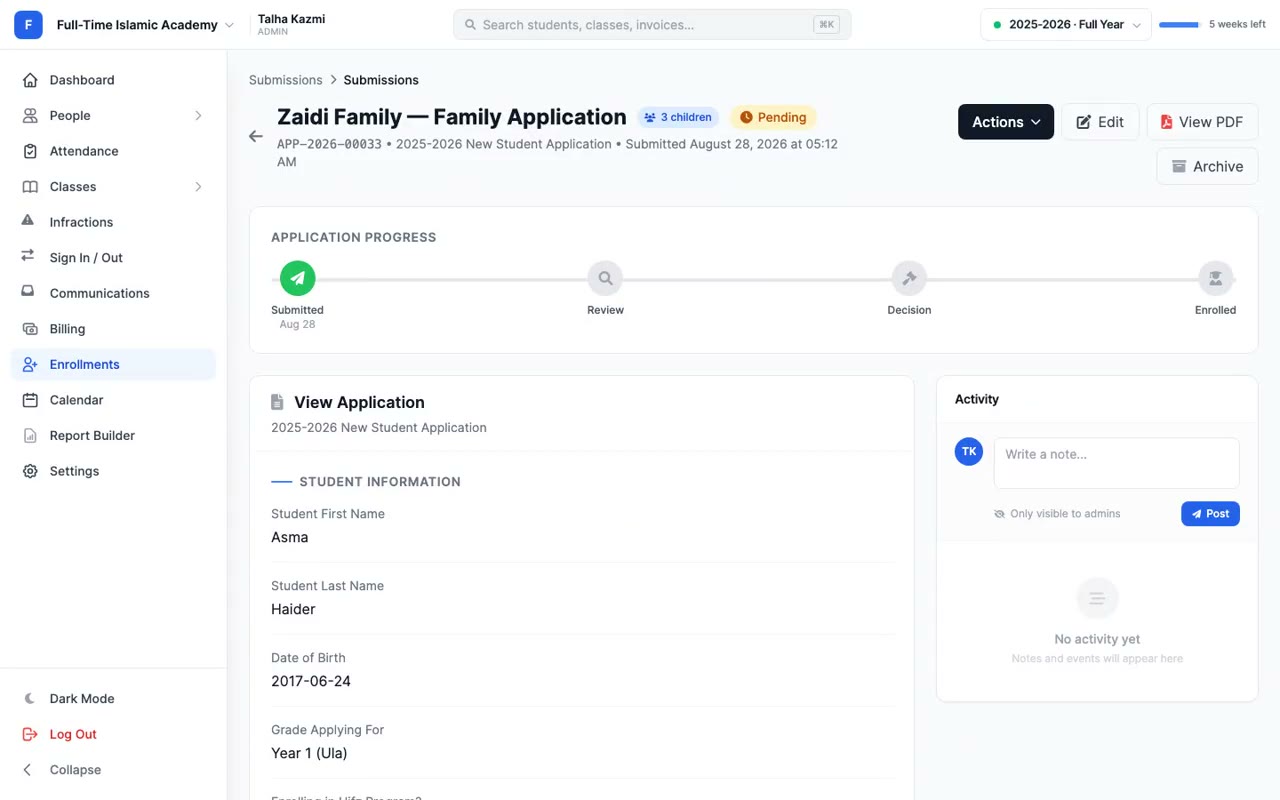Click the Report Builder document icon
This screenshot has height=800, width=1280.
click(x=30, y=436)
